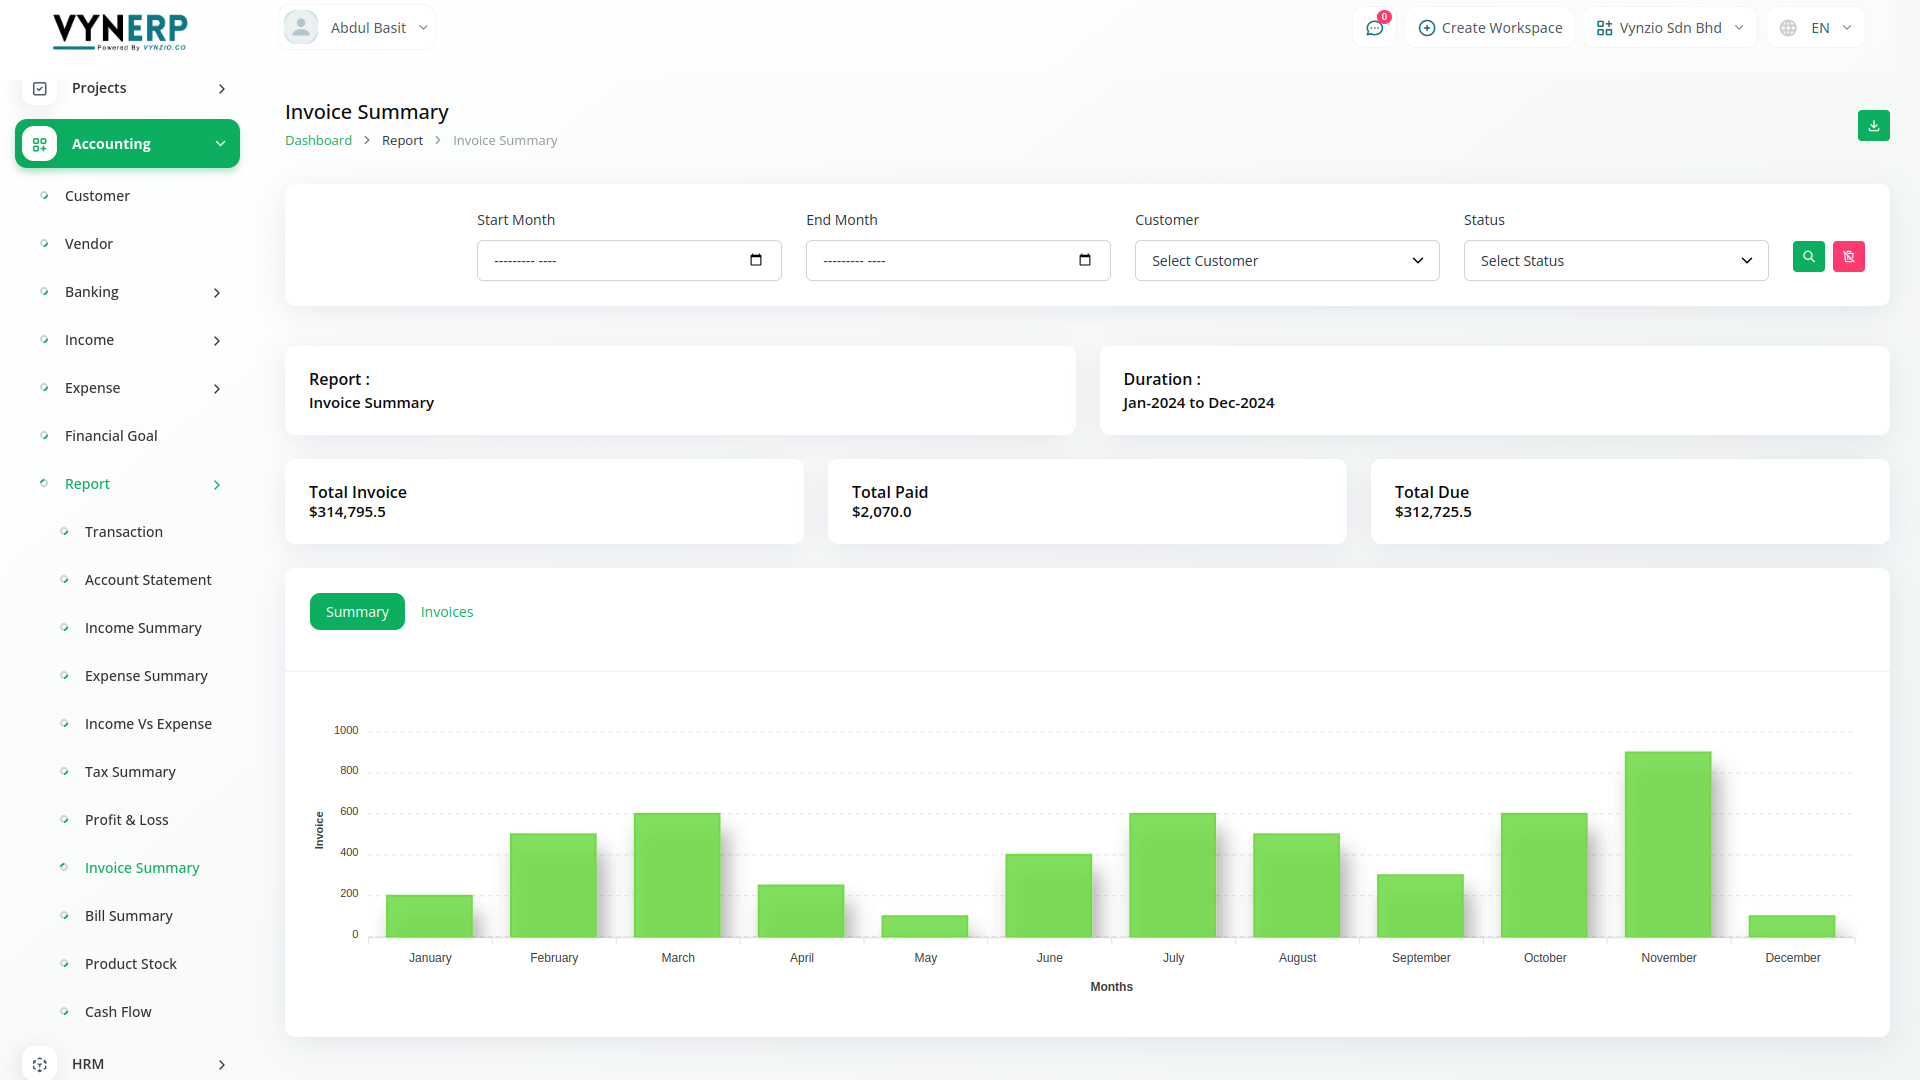
Task: Open the Abdul Basit user menu
Action: [357, 28]
